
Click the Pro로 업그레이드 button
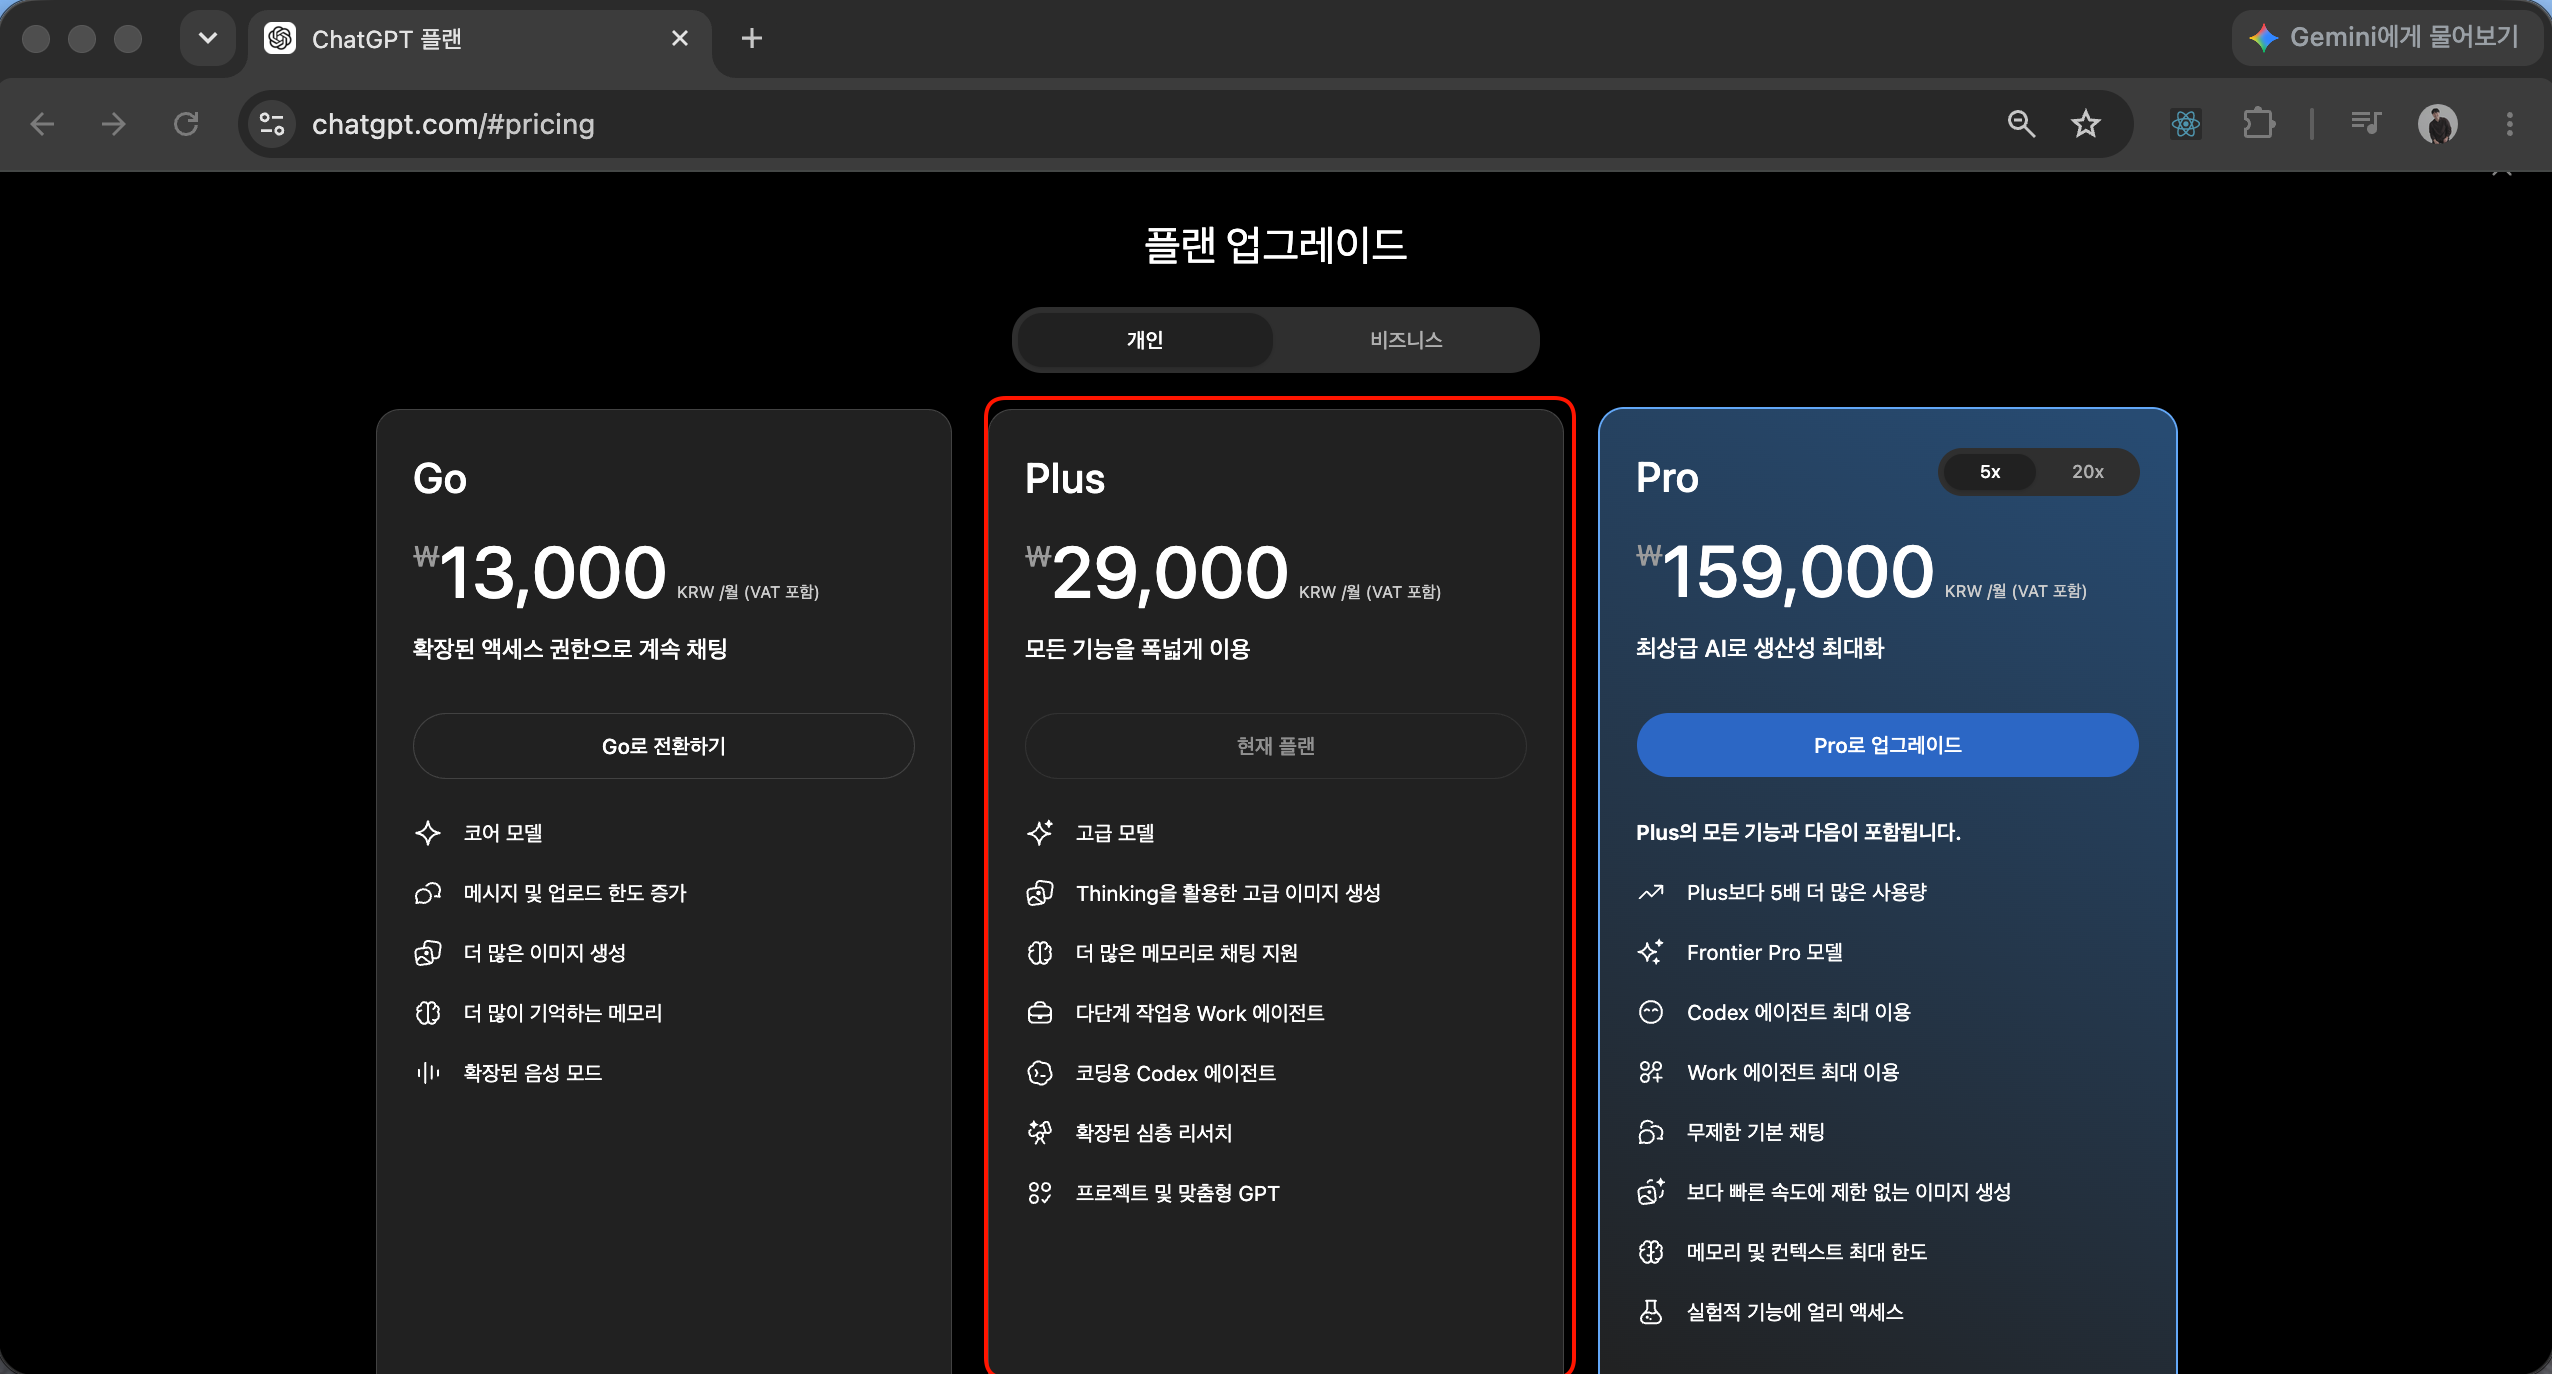pyautogui.click(x=1888, y=745)
